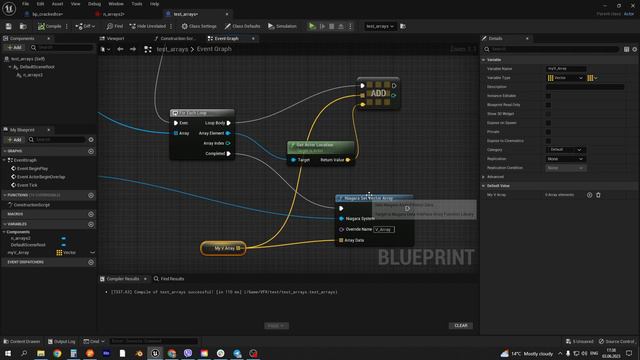640x360 pixels.
Task: Start Simulation from toolbar
Action: click(282, 26)
